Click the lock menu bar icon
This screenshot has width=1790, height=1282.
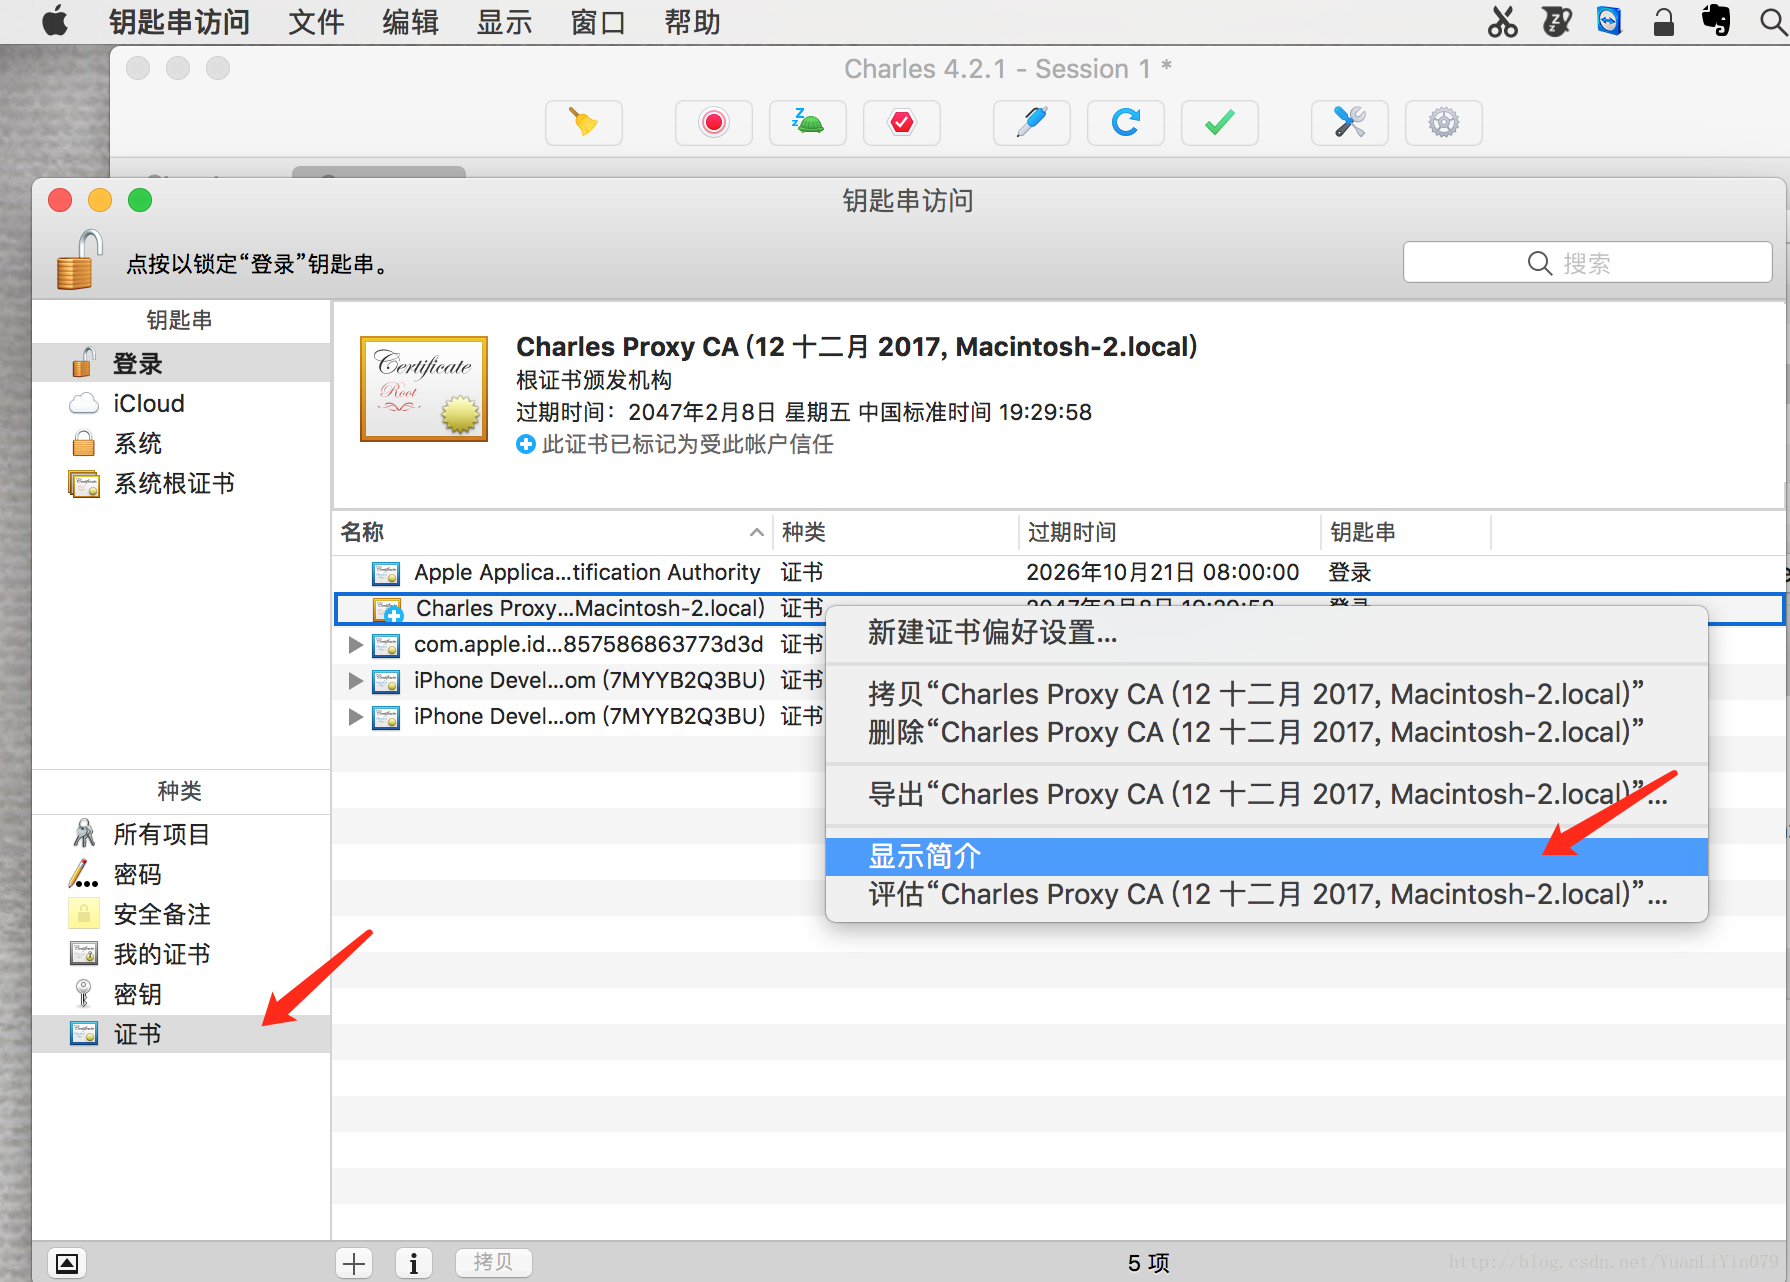(1663, 21)
